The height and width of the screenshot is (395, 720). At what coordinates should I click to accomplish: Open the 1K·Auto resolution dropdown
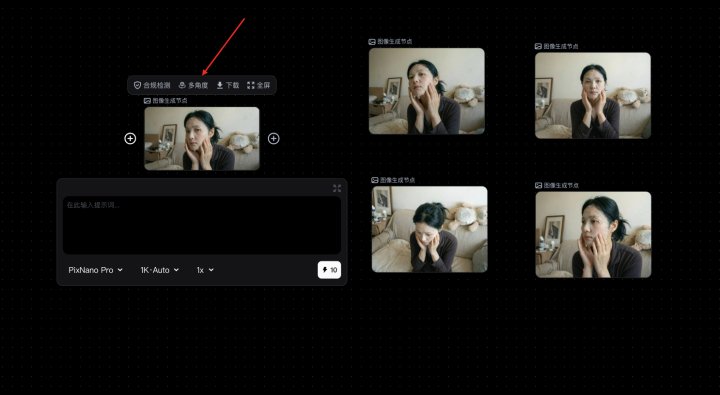click(159, 270)
